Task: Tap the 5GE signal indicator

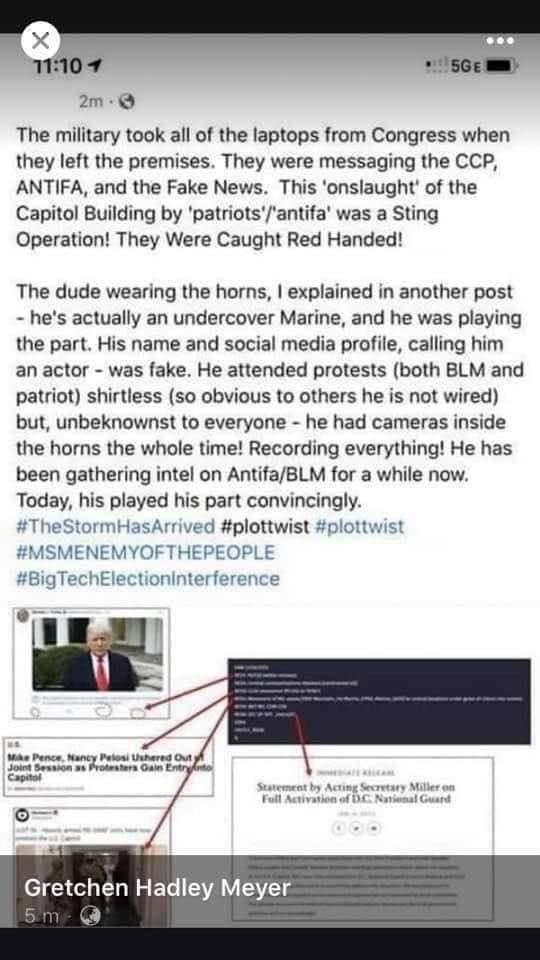Action: [466, 66]
